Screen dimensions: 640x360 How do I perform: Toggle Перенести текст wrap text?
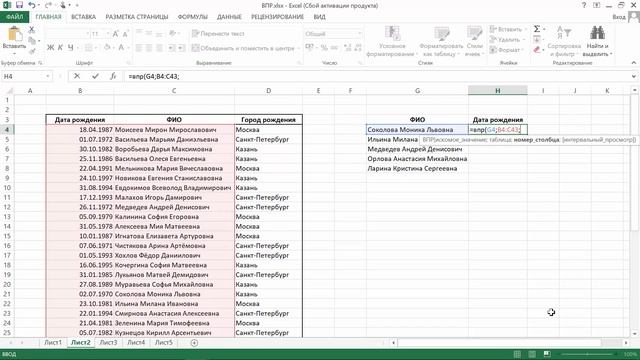coord(218,33)
